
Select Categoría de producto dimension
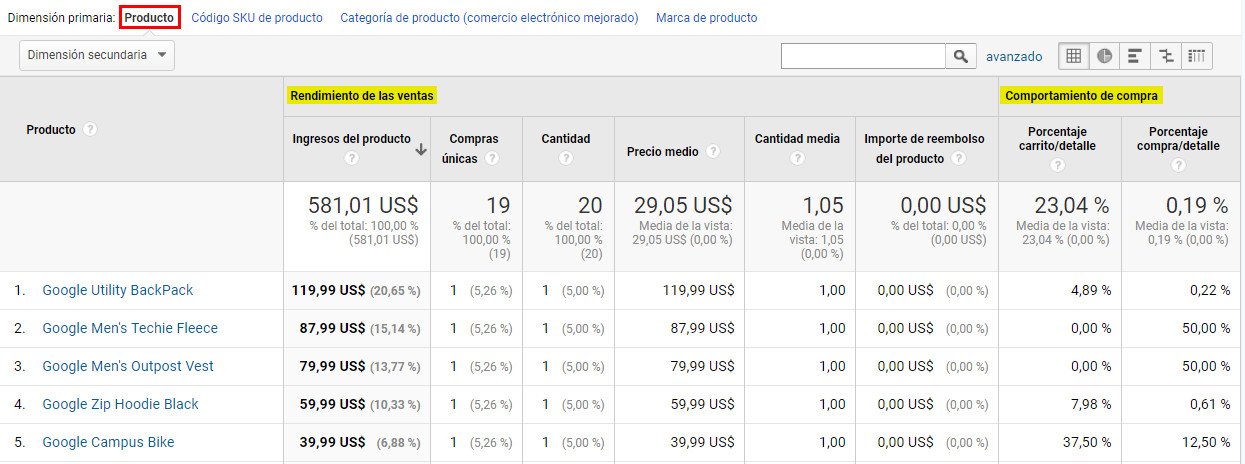point(489,18)
